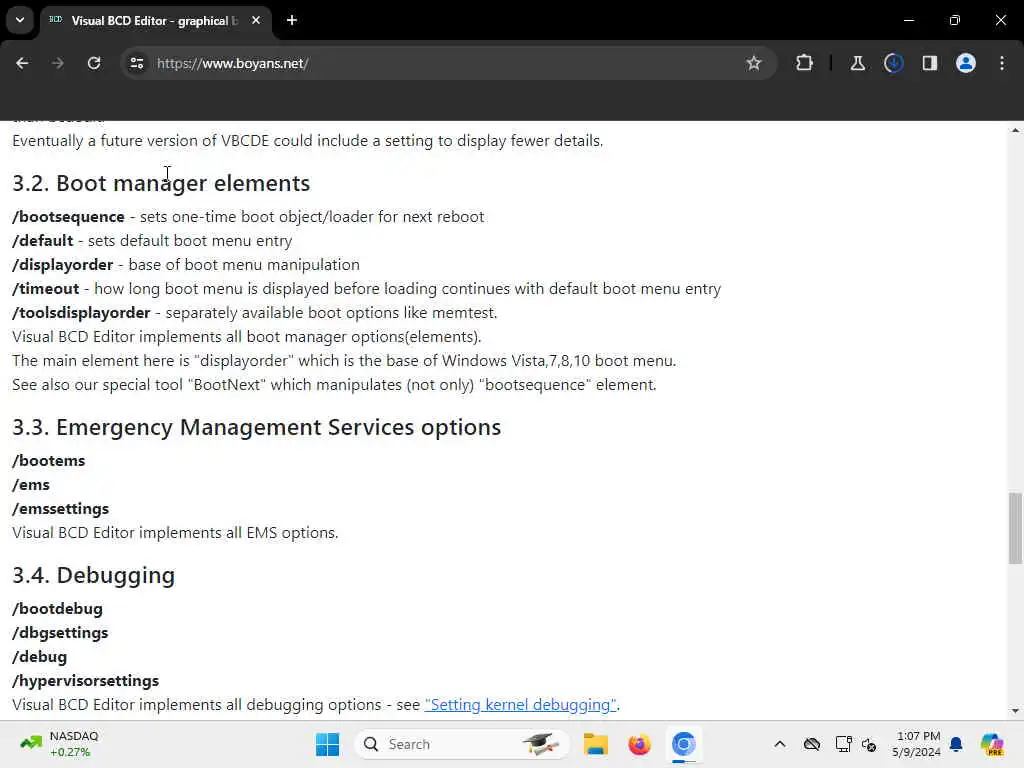The width and height of the screenshot is (1024, 768).
Task: Click 'Visual BCD Editor implements all EMS options.'
Action: point(175,533)
